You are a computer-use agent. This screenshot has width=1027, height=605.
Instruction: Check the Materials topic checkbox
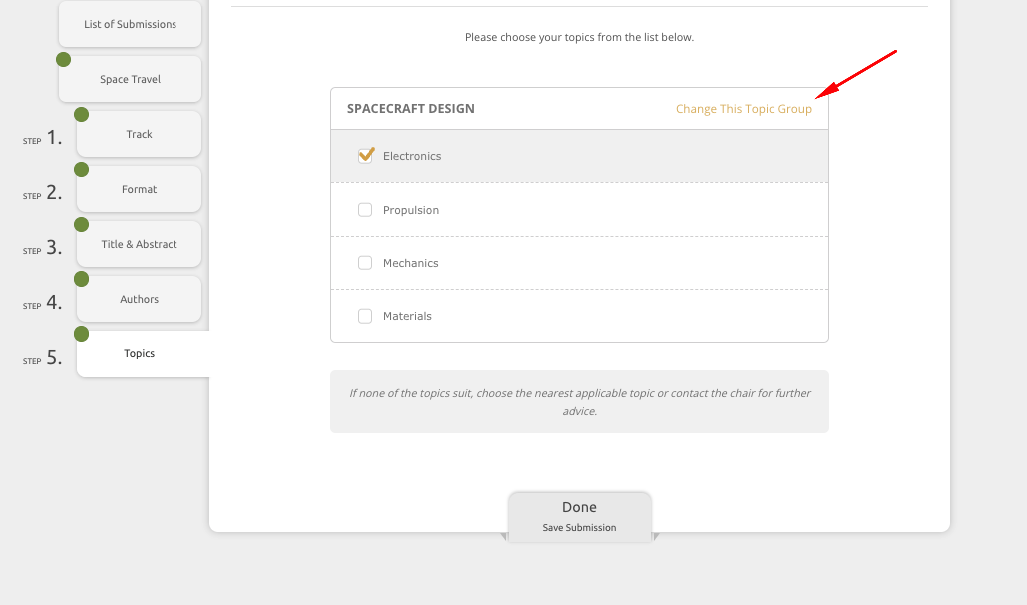(x=365, y=316)
